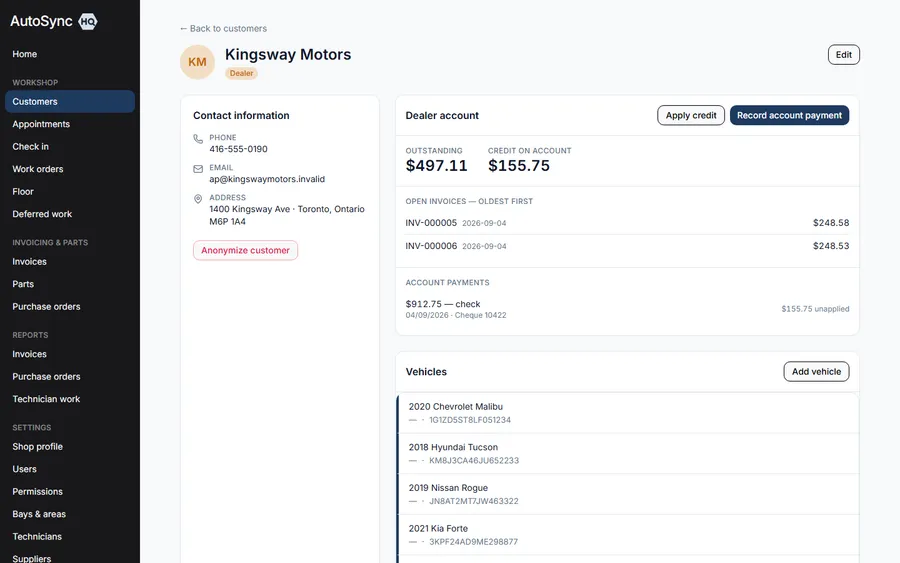Image resolution: width=900 pixels, height=563 pixels.
Task: Open Check in page
Action: (70, 146)
